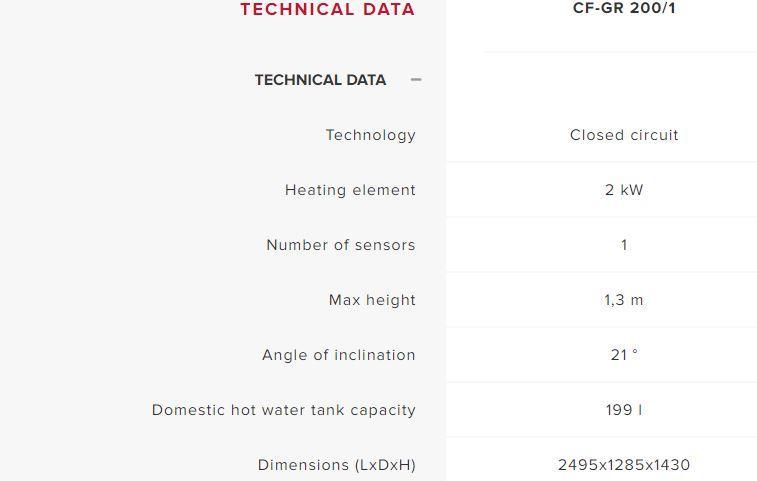Select the 2495x1285x1430 dimensions value
The height and width of the screenshot is (481, 757).
624,465
